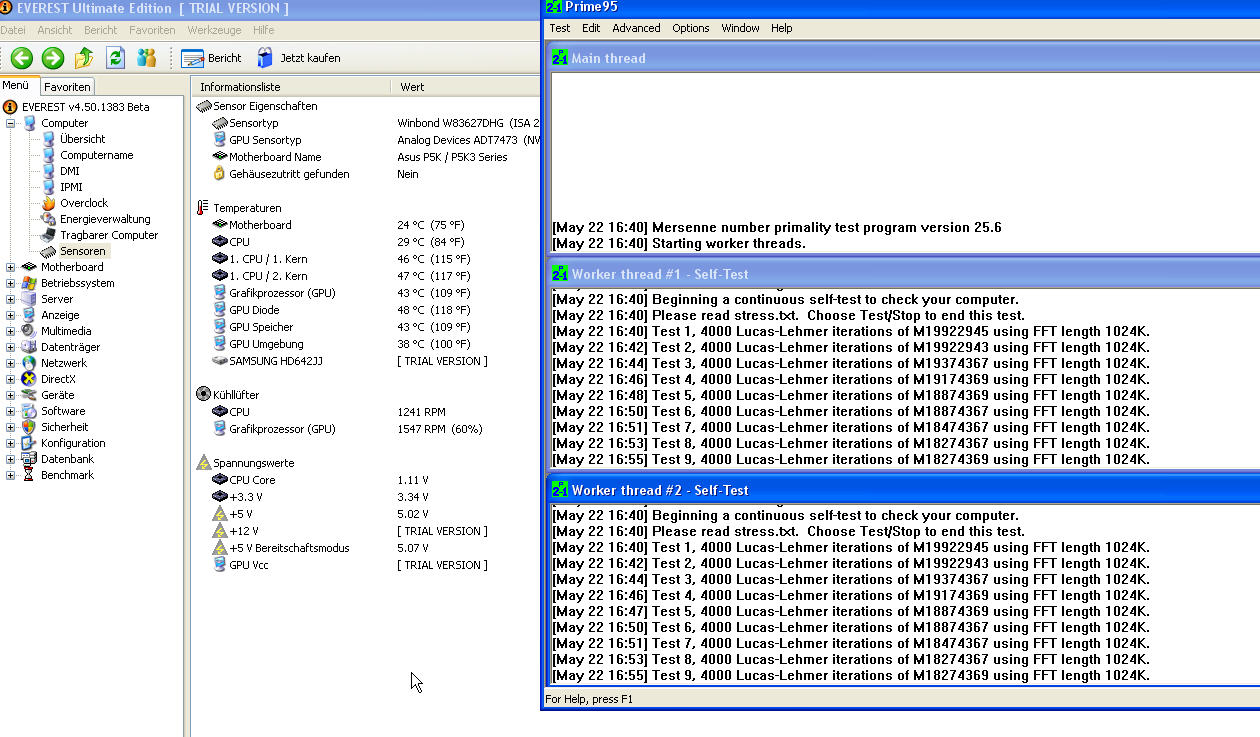Open the Prime95 Help menu

pyautogui.click(x=782, y=28)
